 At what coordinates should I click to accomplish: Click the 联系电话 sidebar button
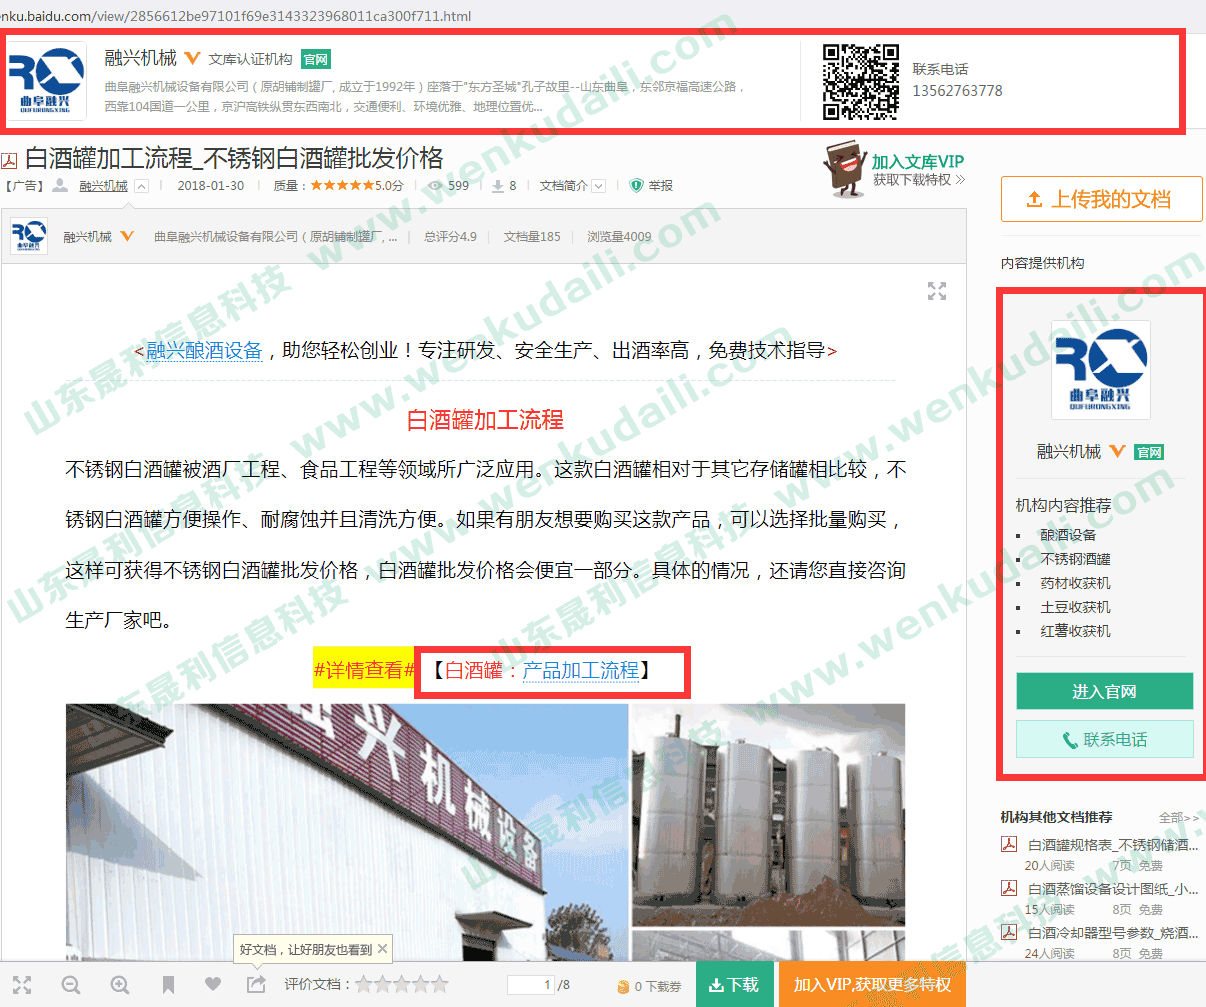tap(1104, 739)
